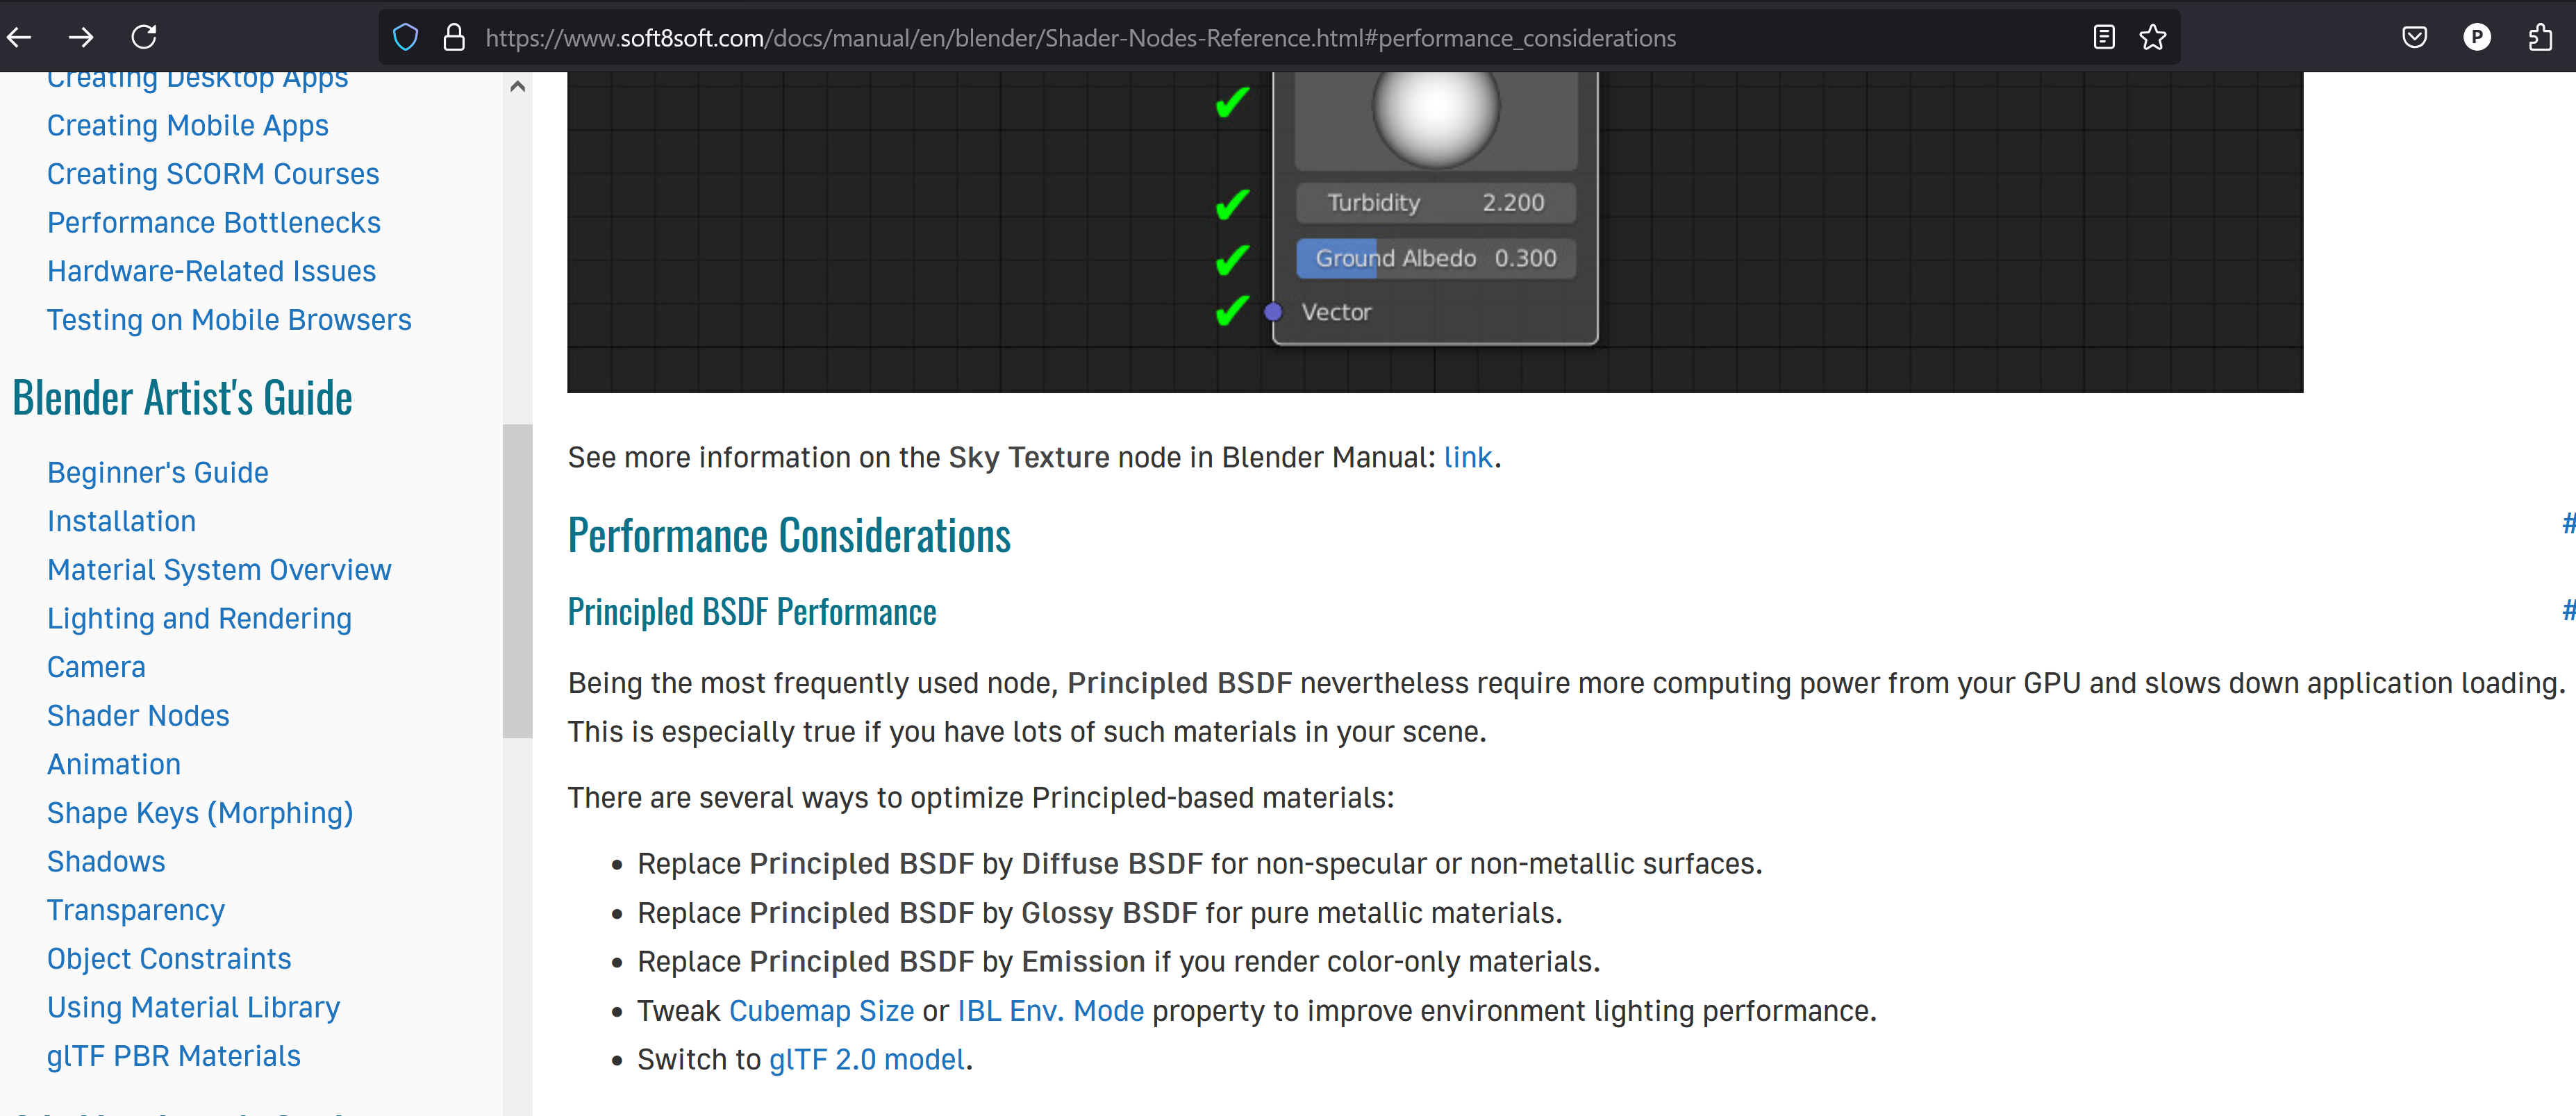
Task: Click the Turbidity value field
Action: coord(1435,203)
